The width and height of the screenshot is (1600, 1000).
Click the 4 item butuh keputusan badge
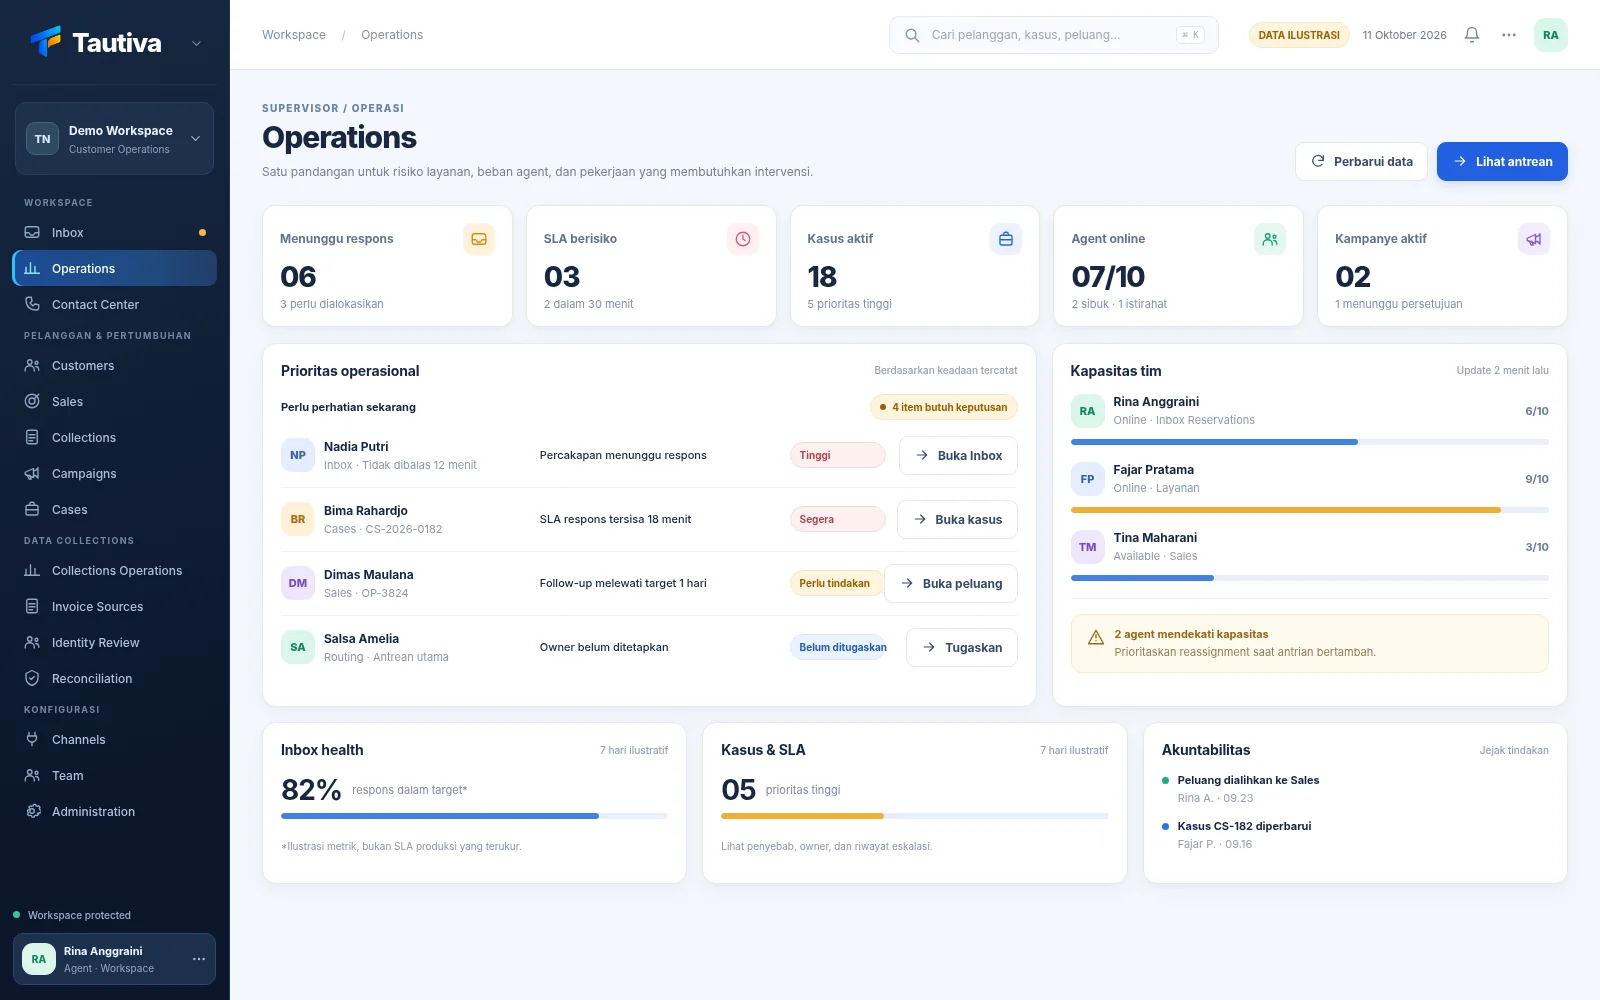(944, 407)
